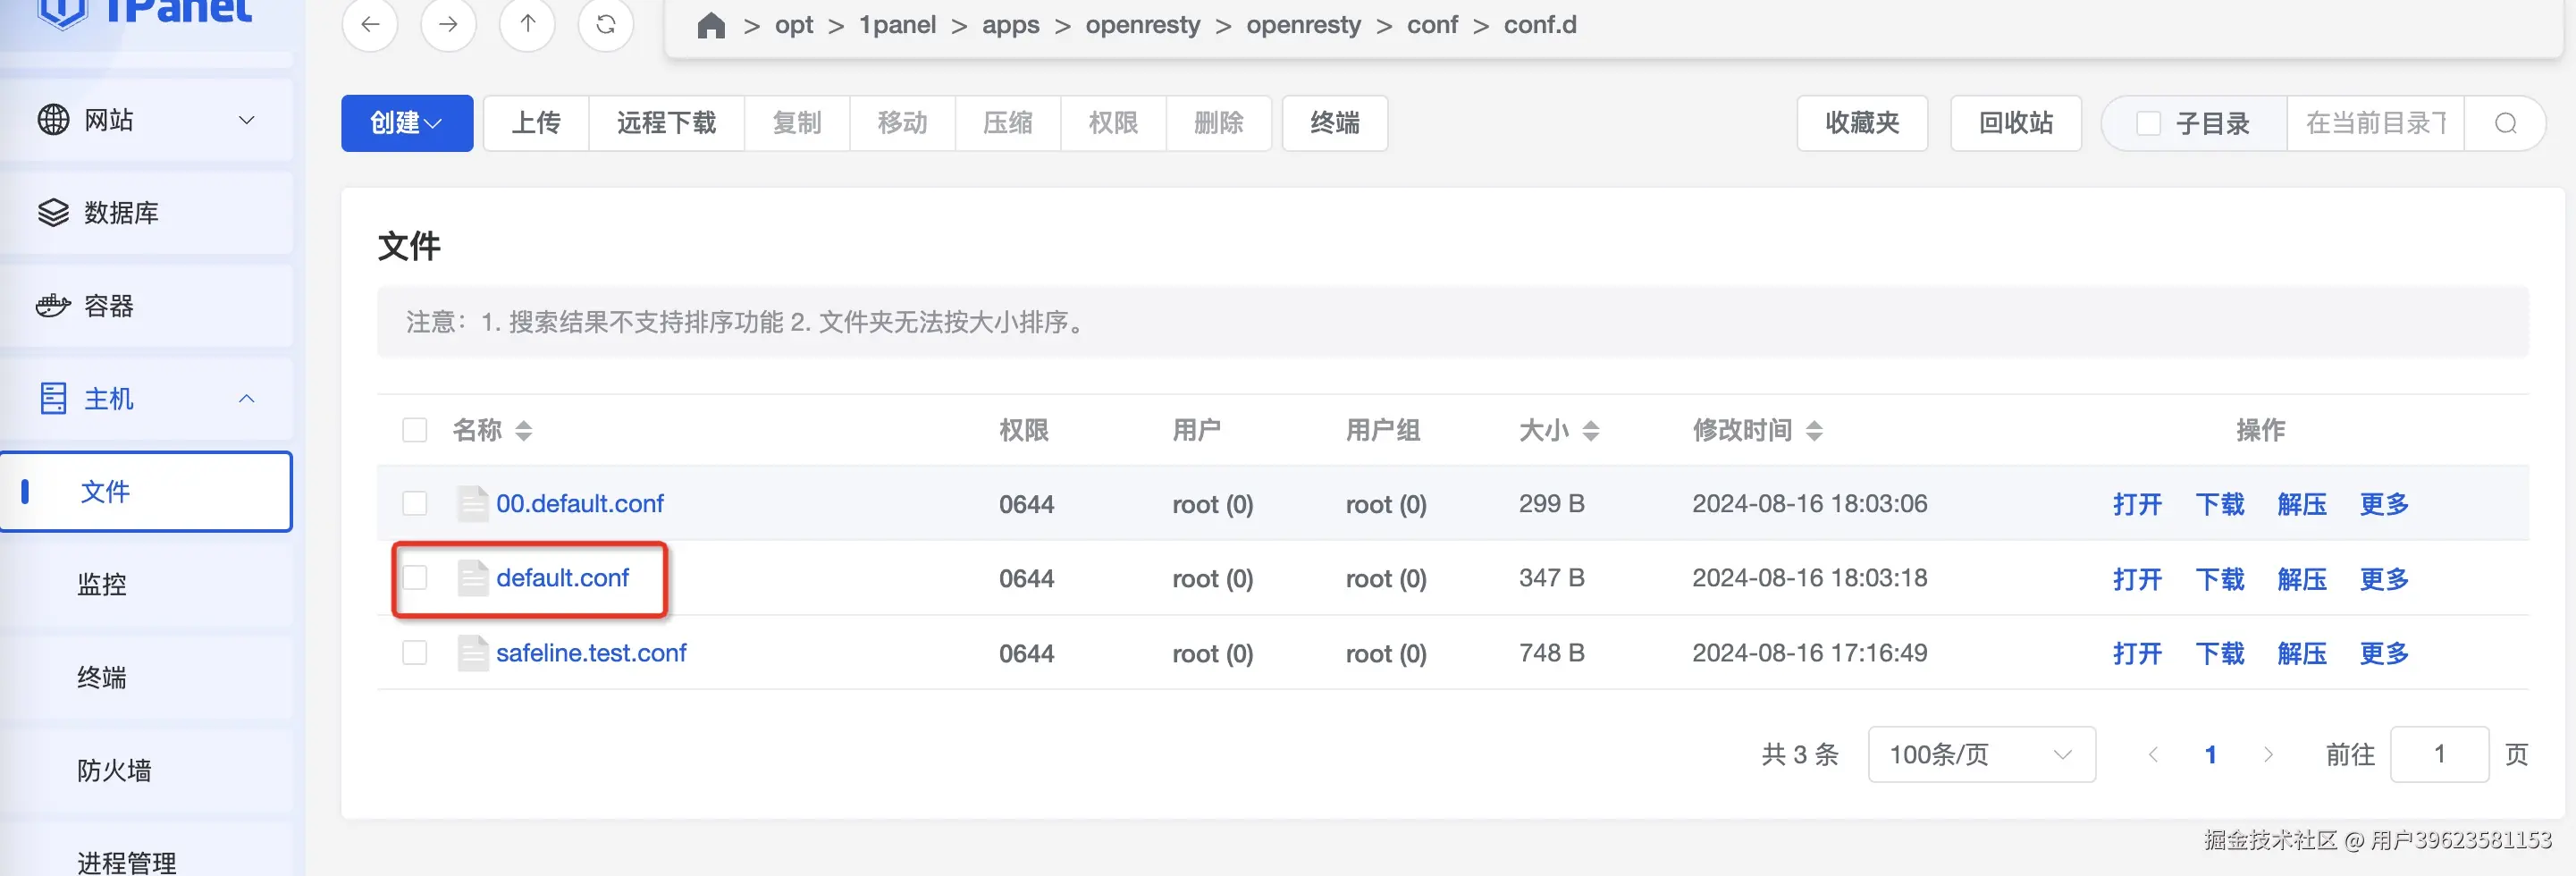This screenshot has height=876, width=2576.
Task: Refresh the file list
Action: click(x=606, y=24)
